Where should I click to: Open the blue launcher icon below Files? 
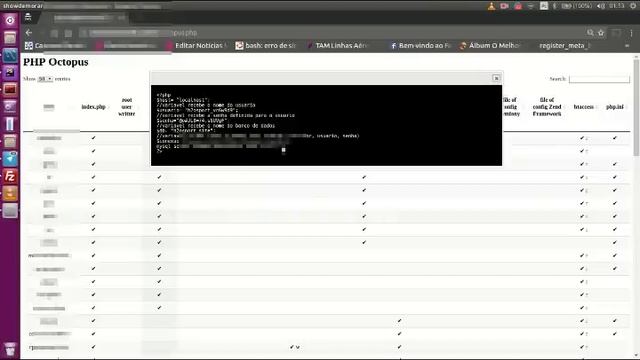[10, 55]
